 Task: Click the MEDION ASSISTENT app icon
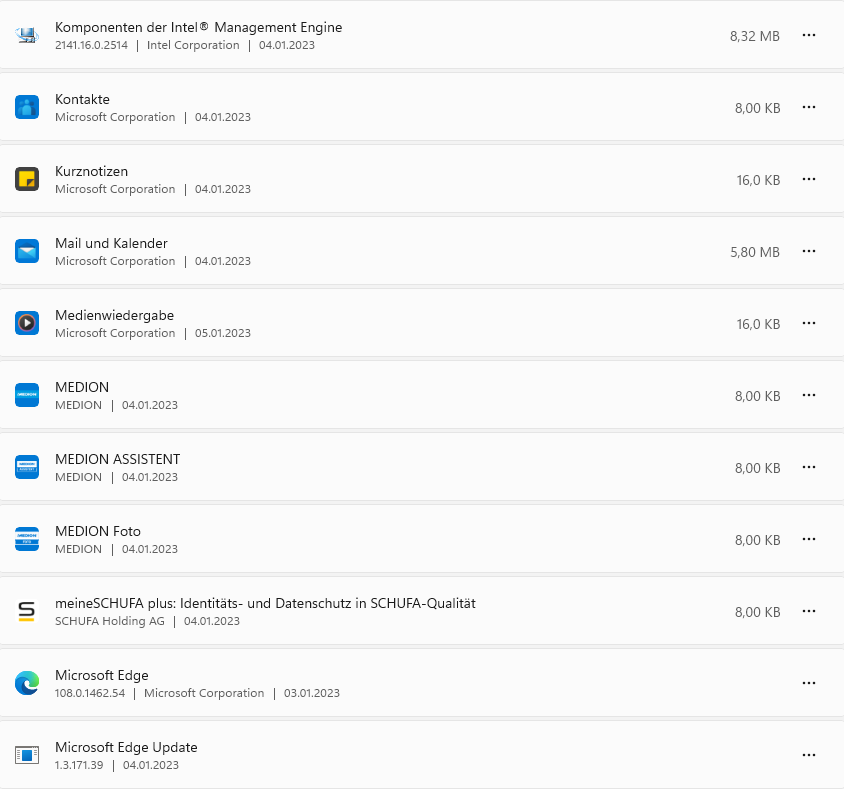tap(27, 468)
